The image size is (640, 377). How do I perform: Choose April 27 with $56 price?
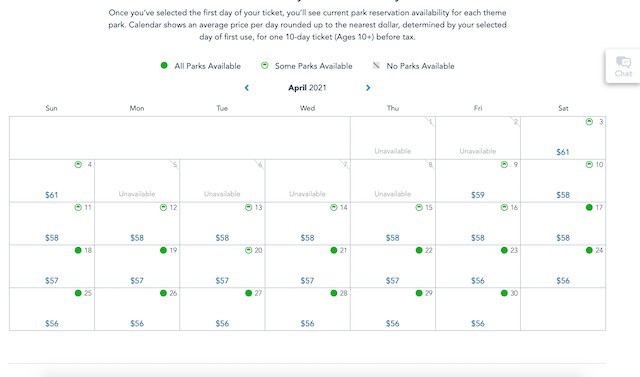222,309
